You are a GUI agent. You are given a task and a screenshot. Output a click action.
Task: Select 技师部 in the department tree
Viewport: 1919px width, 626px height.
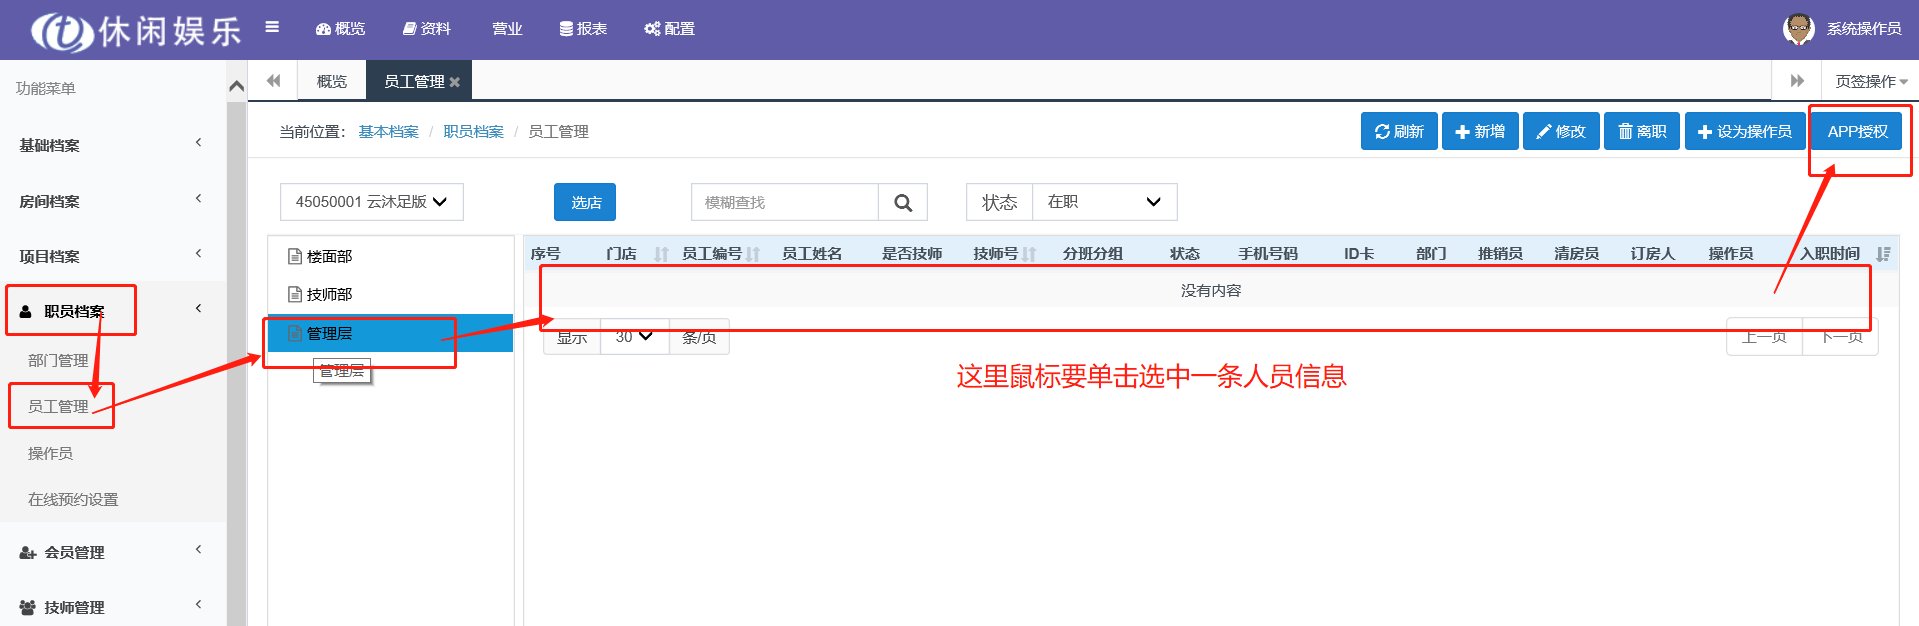tap(329, 294)
